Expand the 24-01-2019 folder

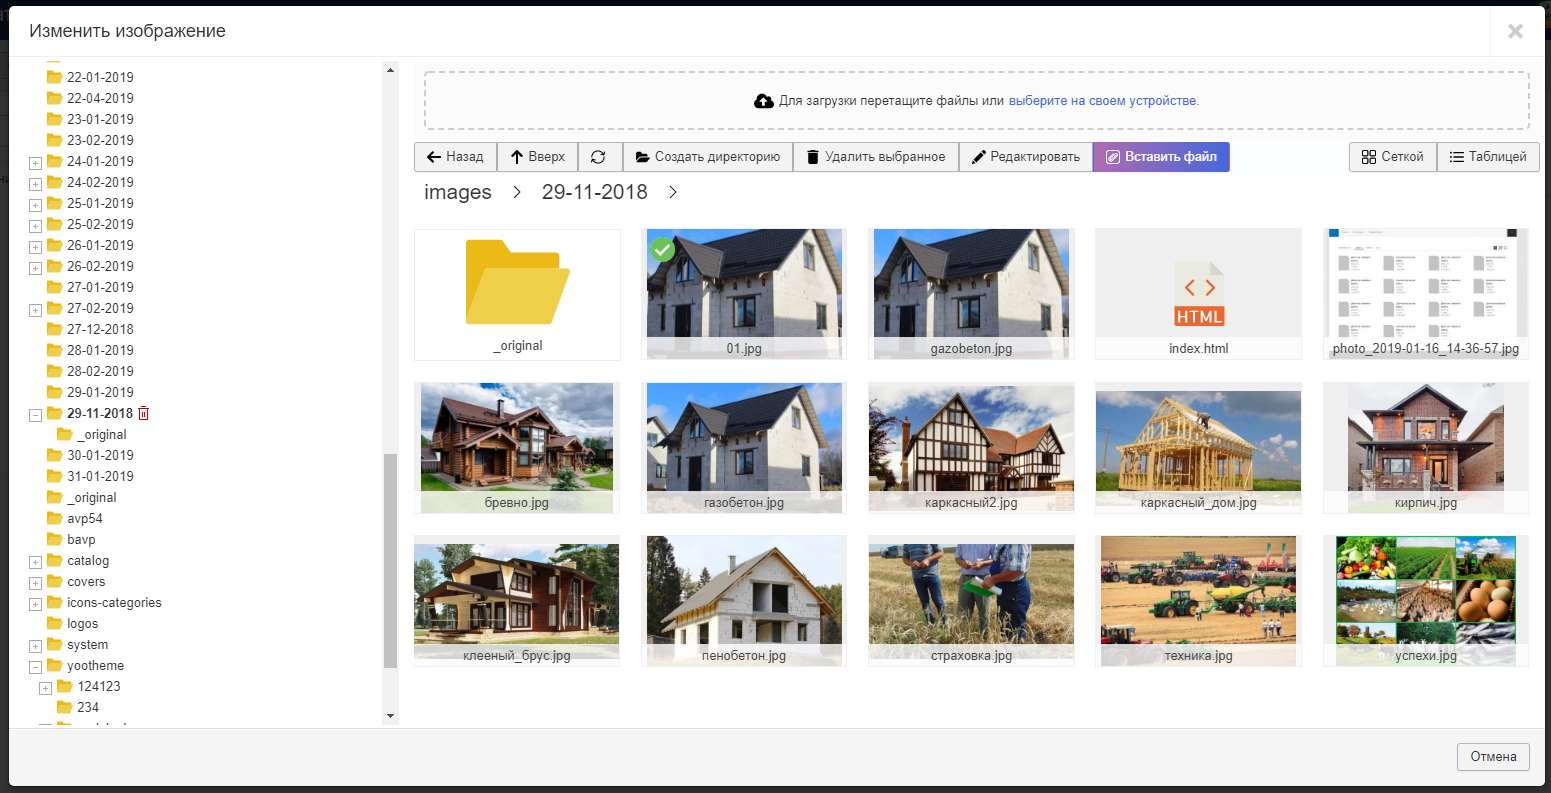35,162
